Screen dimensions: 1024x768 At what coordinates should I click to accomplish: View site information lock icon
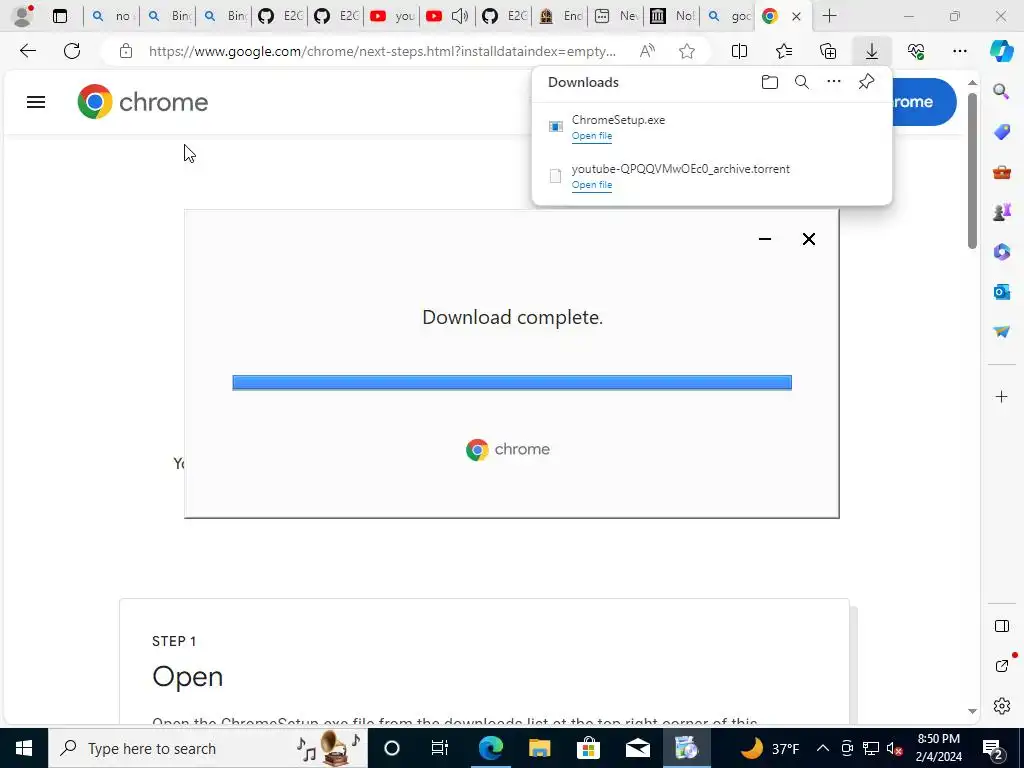pos(126,51)
